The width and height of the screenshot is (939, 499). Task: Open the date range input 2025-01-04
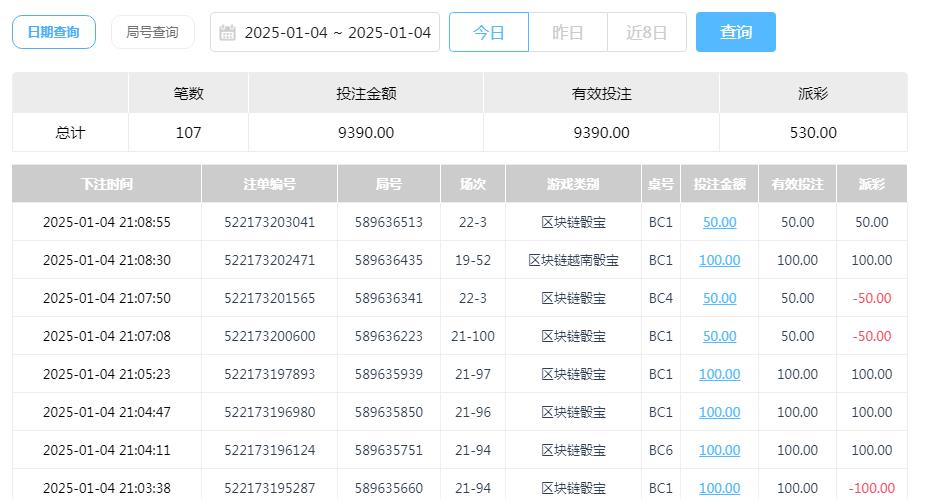tap(325, 32)
